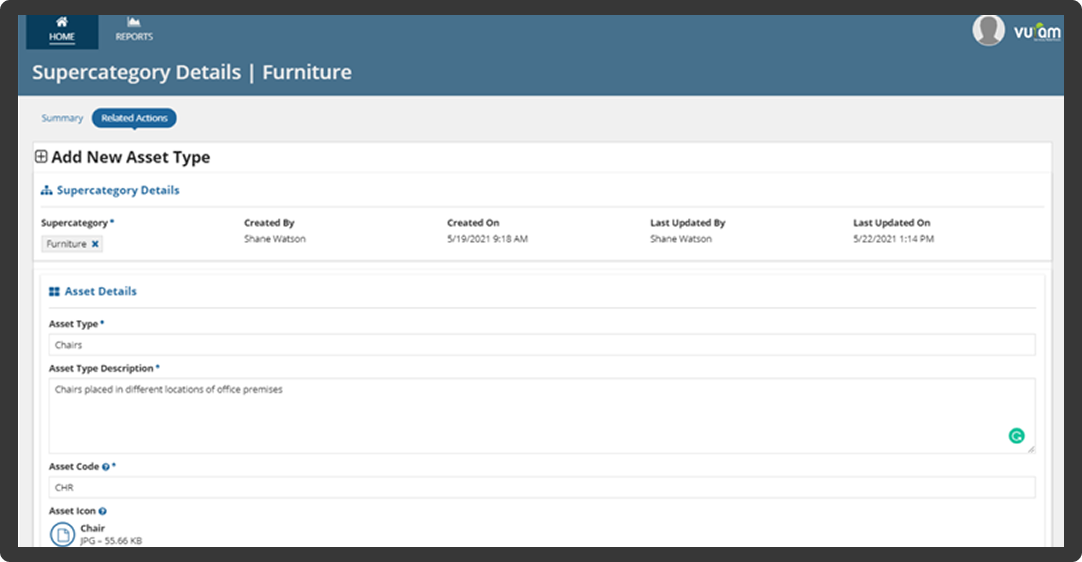The image size is (1082, 562).
Task: Click the Chair file document icon
Action: coord(62,534)
